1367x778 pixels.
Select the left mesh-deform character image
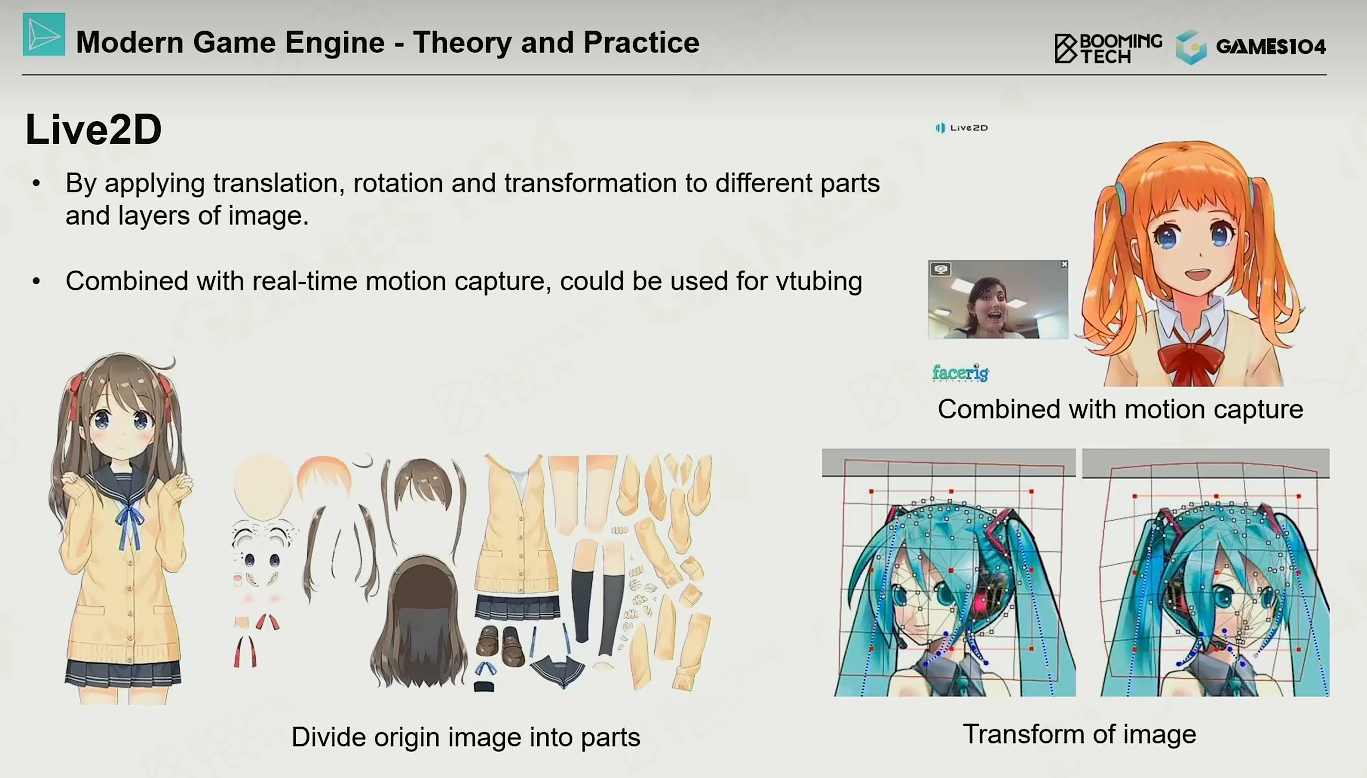948,572
